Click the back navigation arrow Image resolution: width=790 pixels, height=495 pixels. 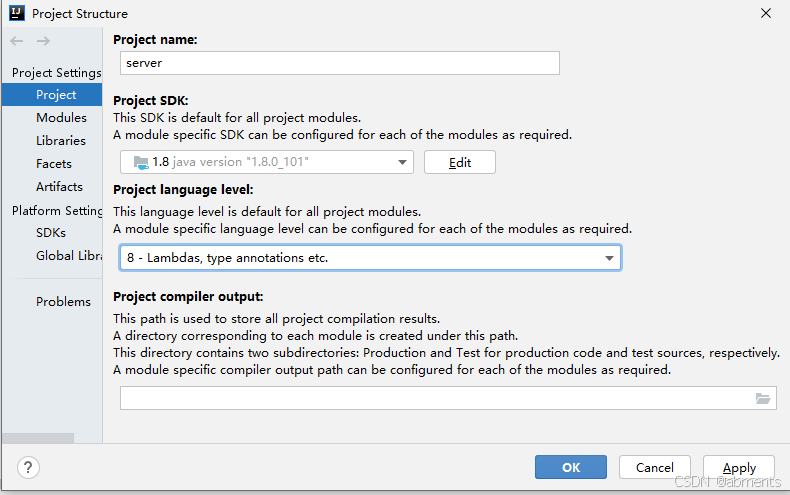(17, 41)
